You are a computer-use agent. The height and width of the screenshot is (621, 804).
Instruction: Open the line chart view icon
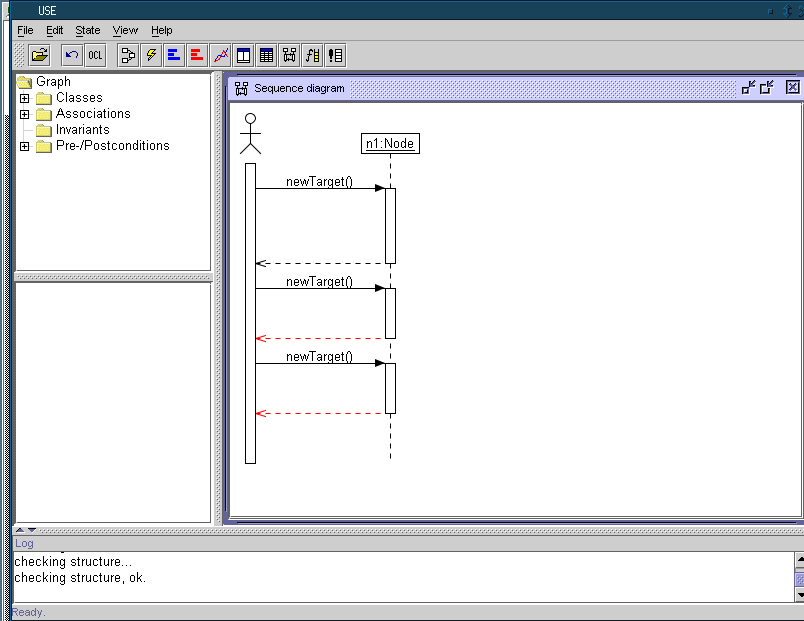point(221,55)
